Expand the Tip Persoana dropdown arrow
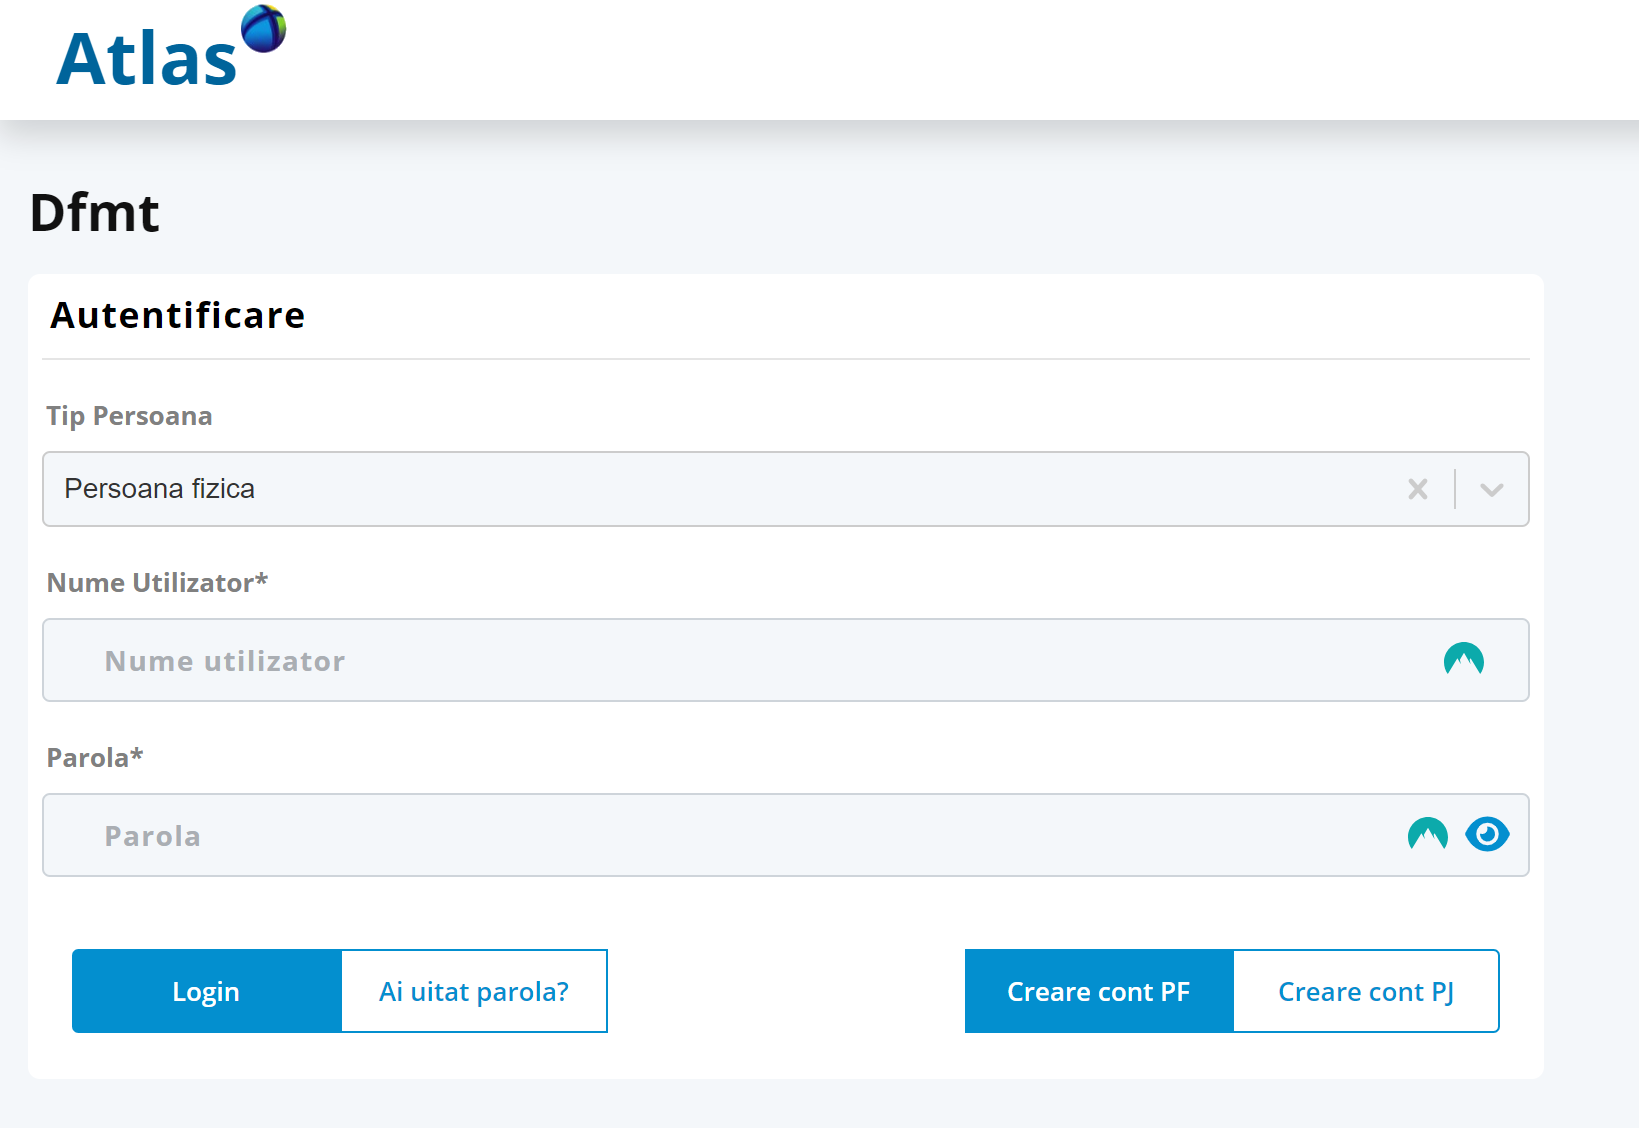Screen dimensions: 1639x1128 click(x=1491, y=489)
